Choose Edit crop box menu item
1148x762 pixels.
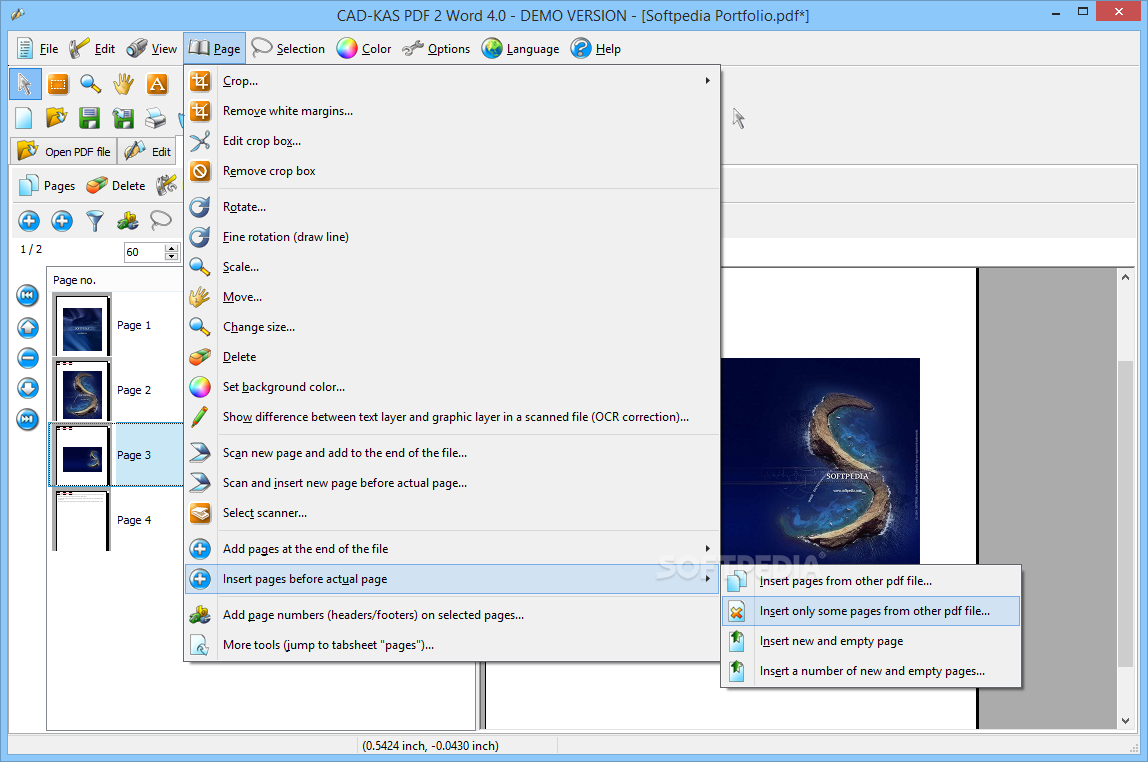tap(452, 141)
